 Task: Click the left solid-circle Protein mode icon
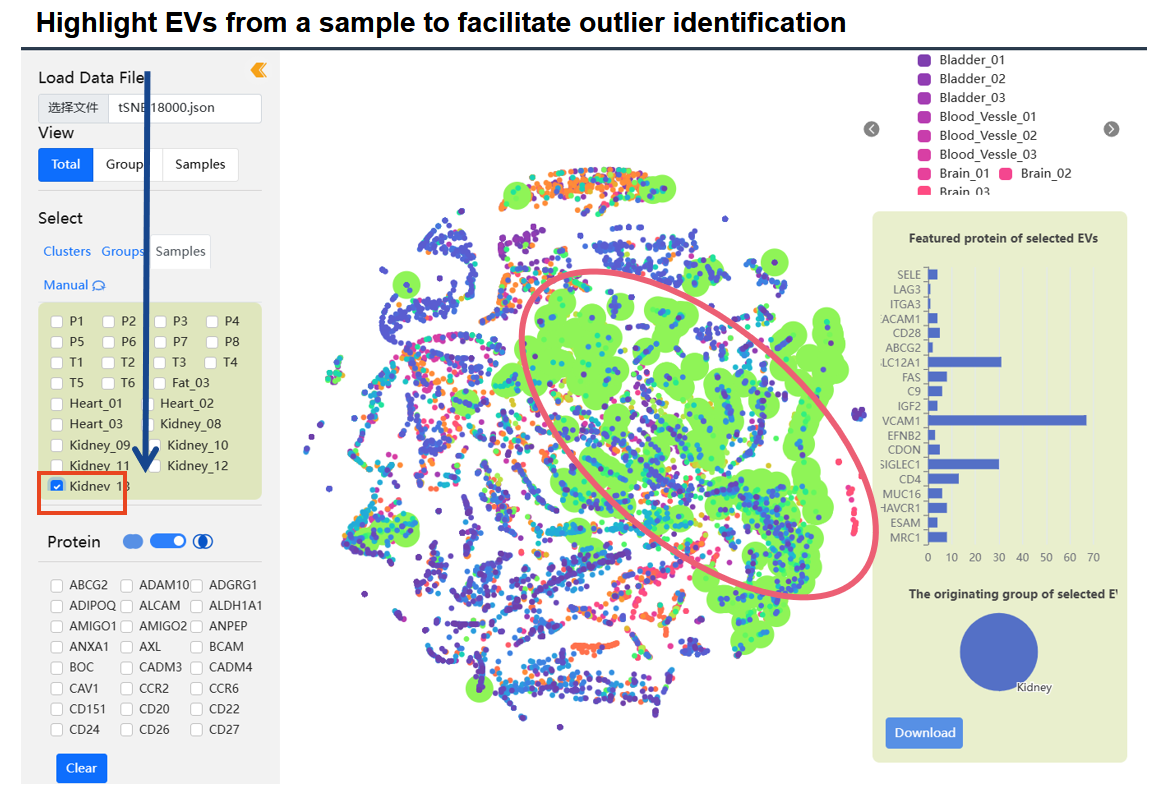[x=133, y=542]
